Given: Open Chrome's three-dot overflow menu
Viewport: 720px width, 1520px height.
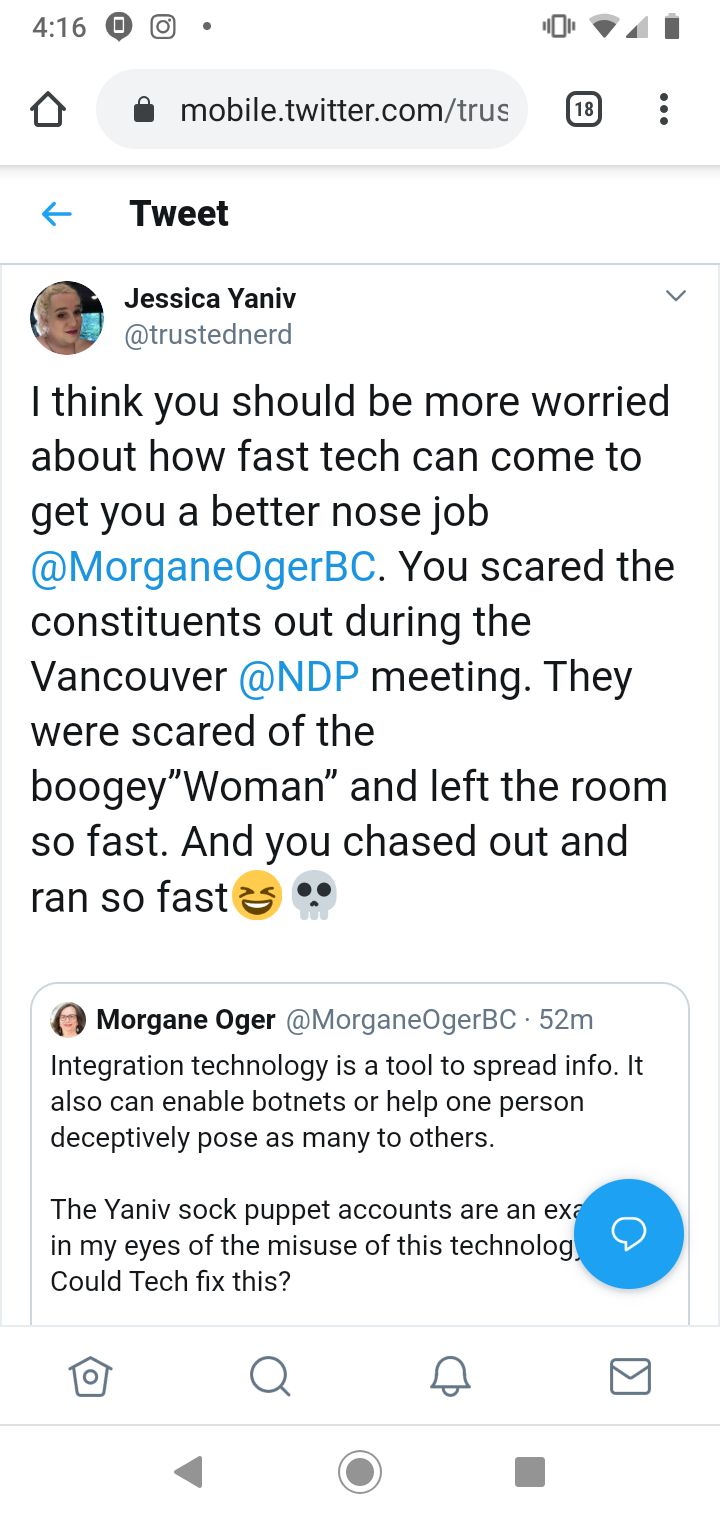Looking at the screenshot, I should tap(663, 109).
